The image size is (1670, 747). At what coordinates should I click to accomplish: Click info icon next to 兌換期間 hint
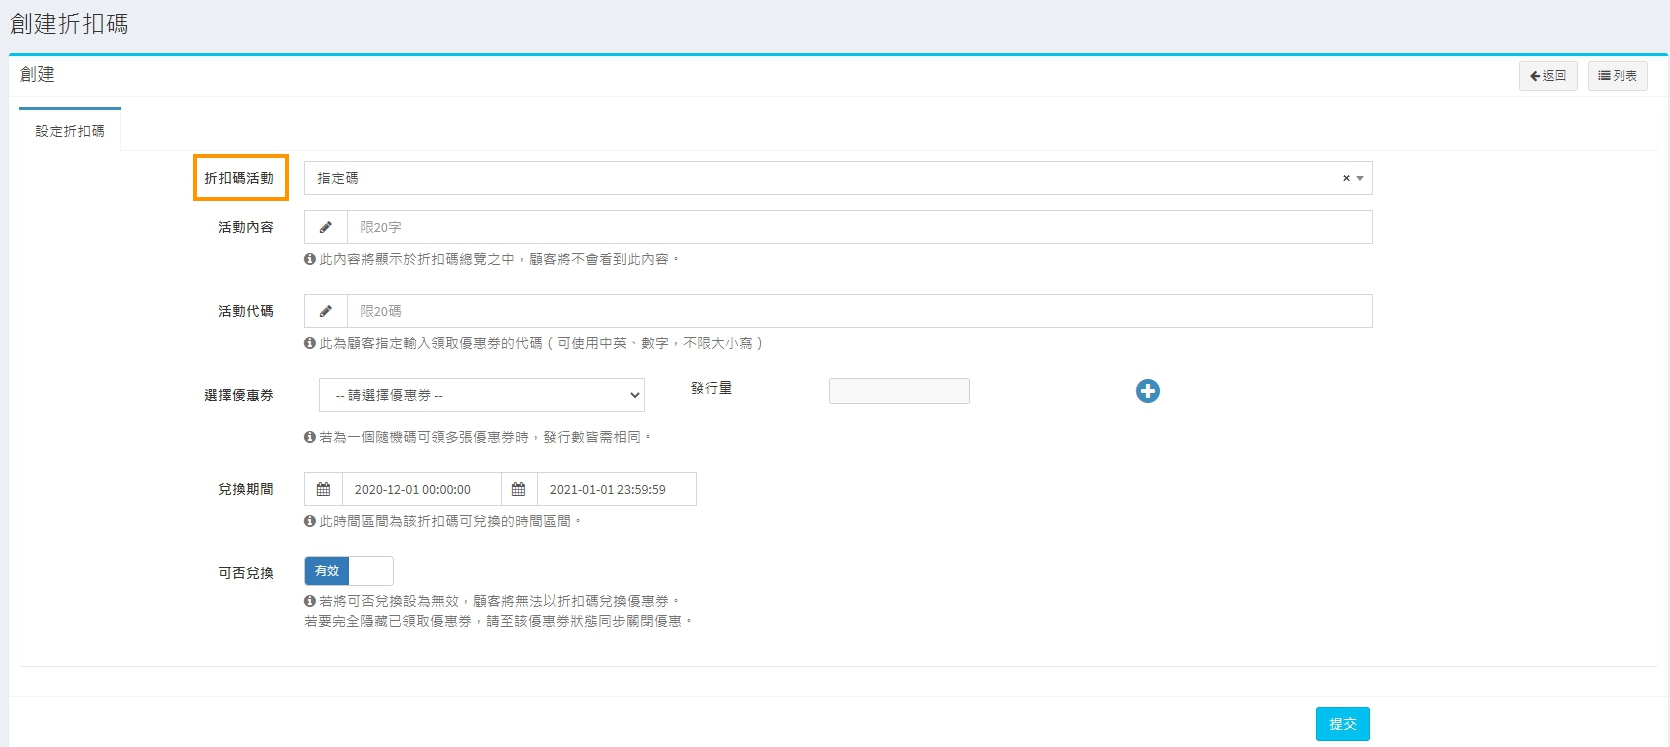[310, 521]
